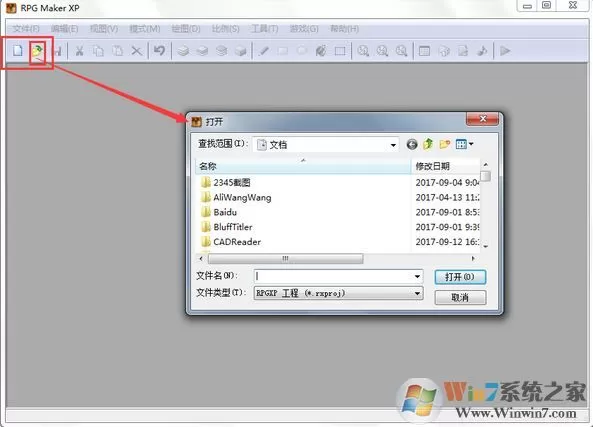
Task: Click the Open (打开) button
Action: [460, 277]
